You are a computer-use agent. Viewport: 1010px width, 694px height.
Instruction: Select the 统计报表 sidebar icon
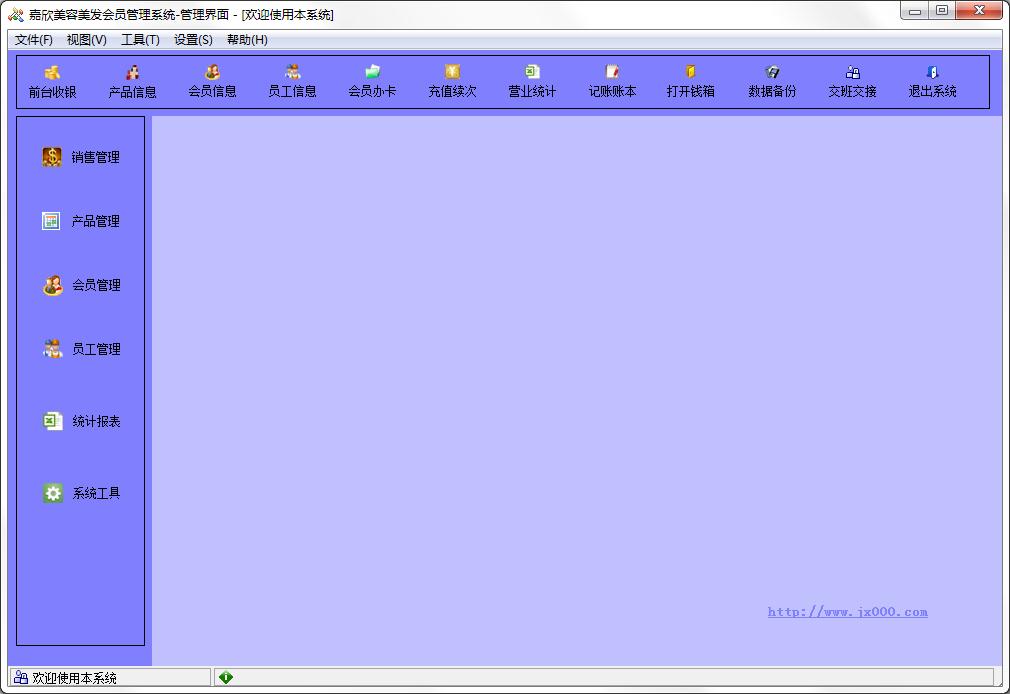(x=53, y=421)
